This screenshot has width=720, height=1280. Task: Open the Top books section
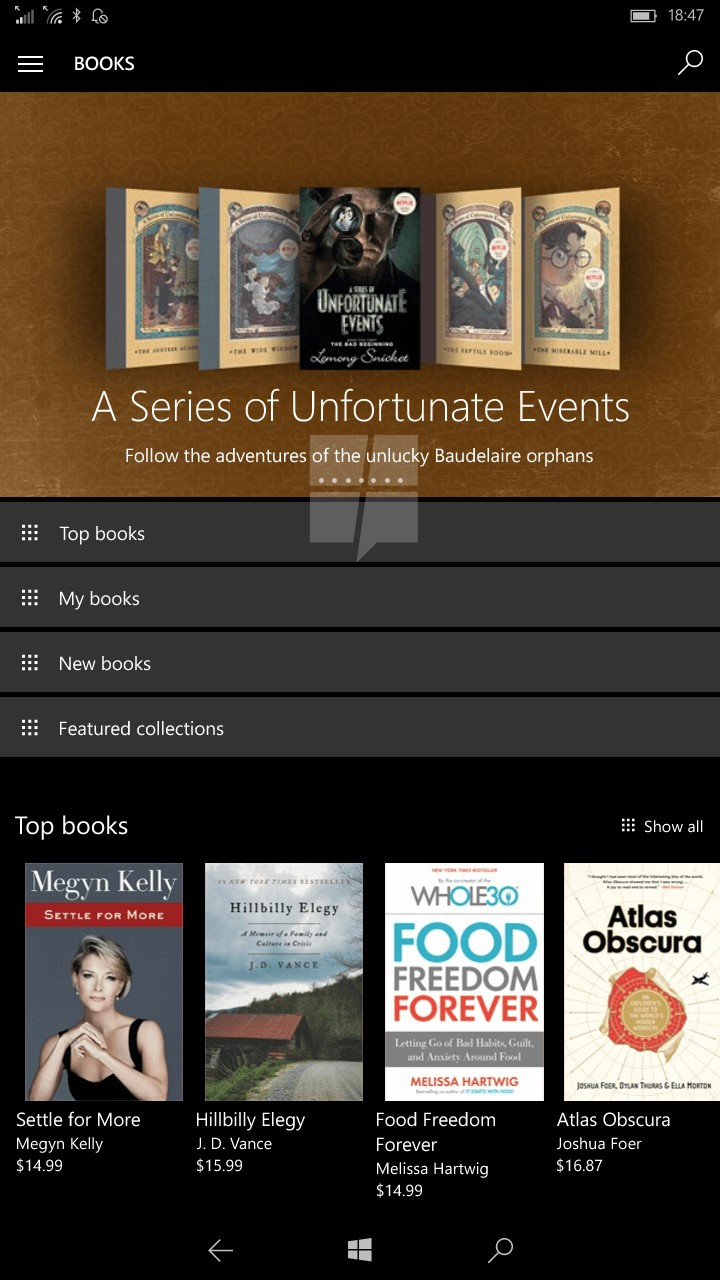click(360, 533)
